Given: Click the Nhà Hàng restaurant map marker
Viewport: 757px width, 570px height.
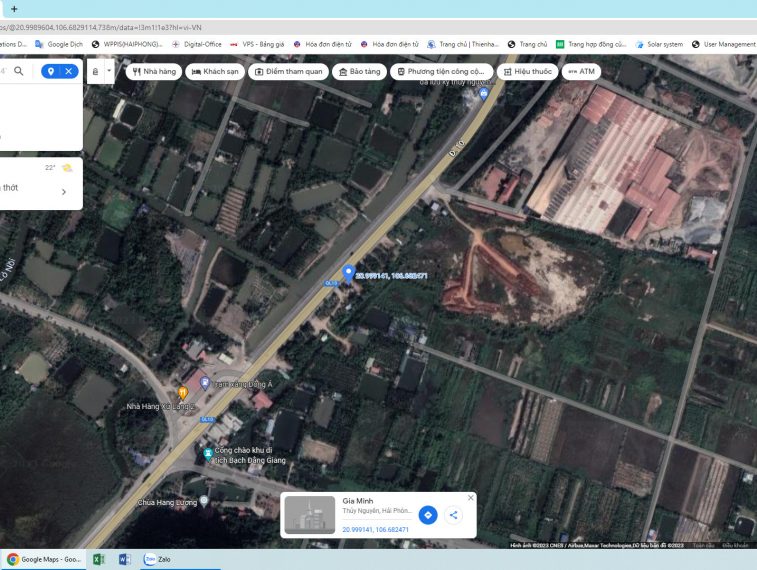Looking at the screenshot, I should (x=182, y=393).
